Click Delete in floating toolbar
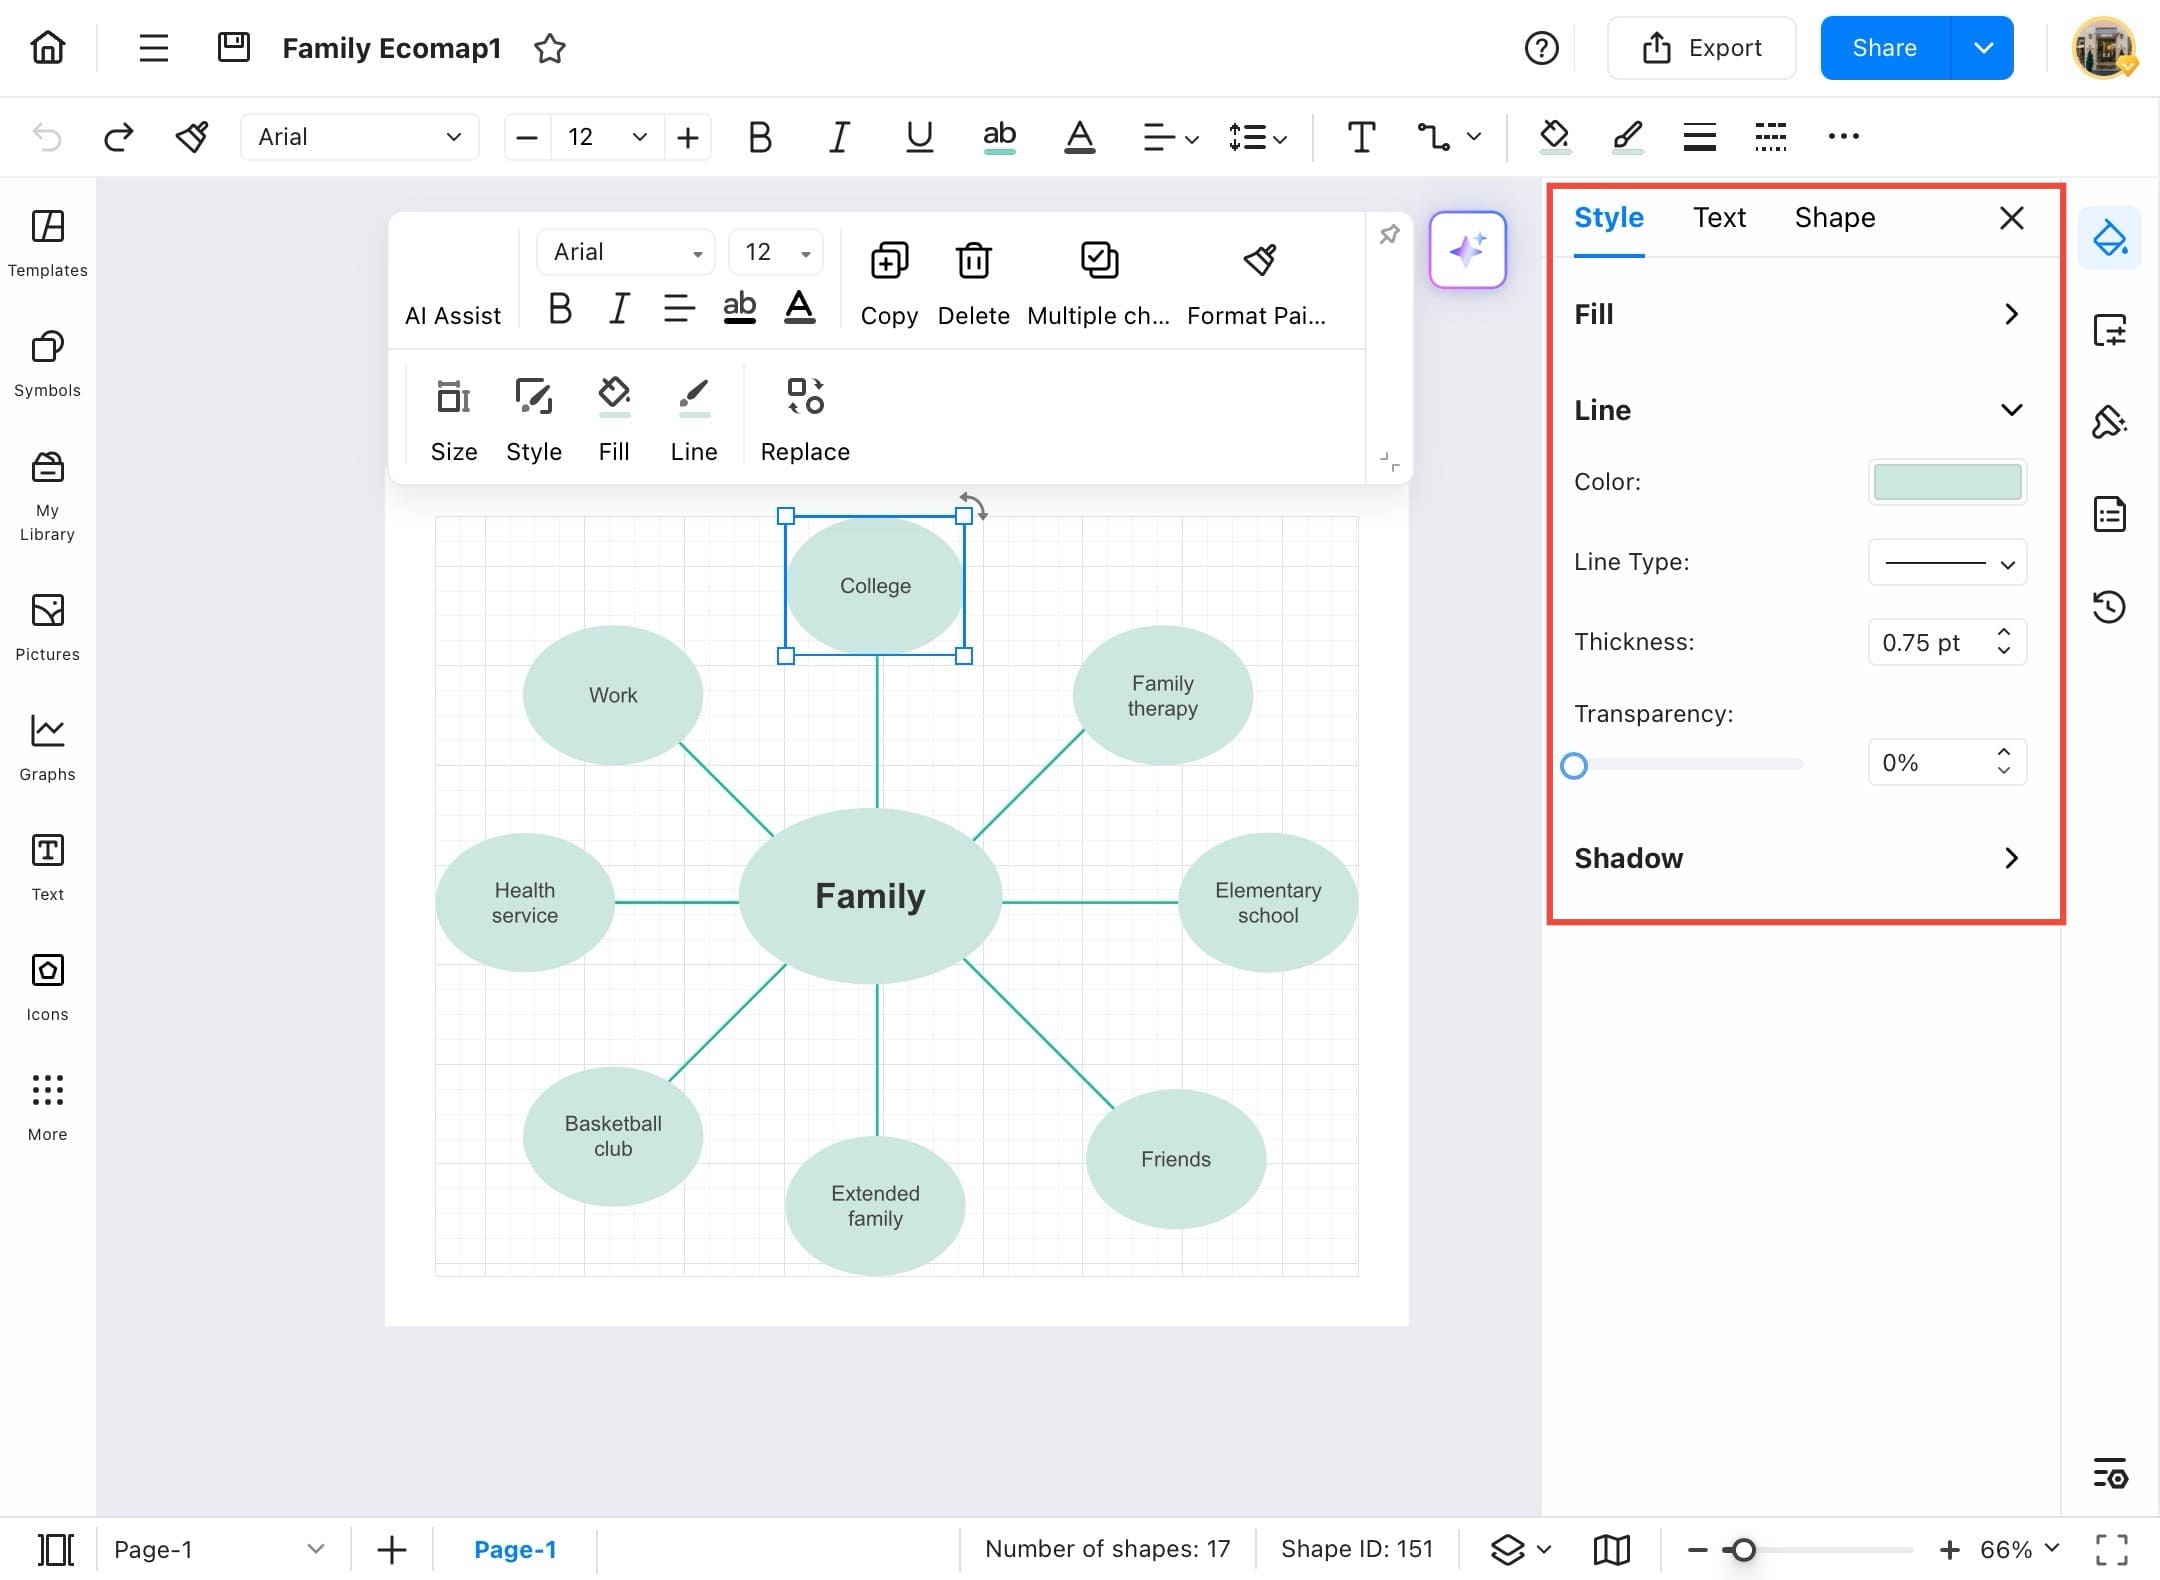2160x1580 pixels. point(973,284)
